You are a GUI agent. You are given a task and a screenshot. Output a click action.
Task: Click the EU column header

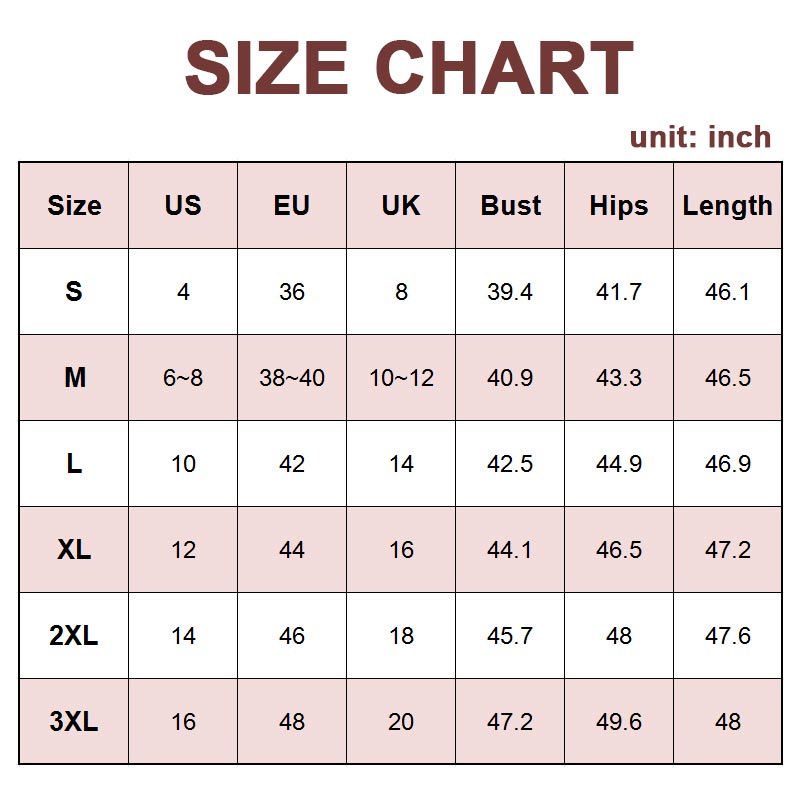[292, 206]
